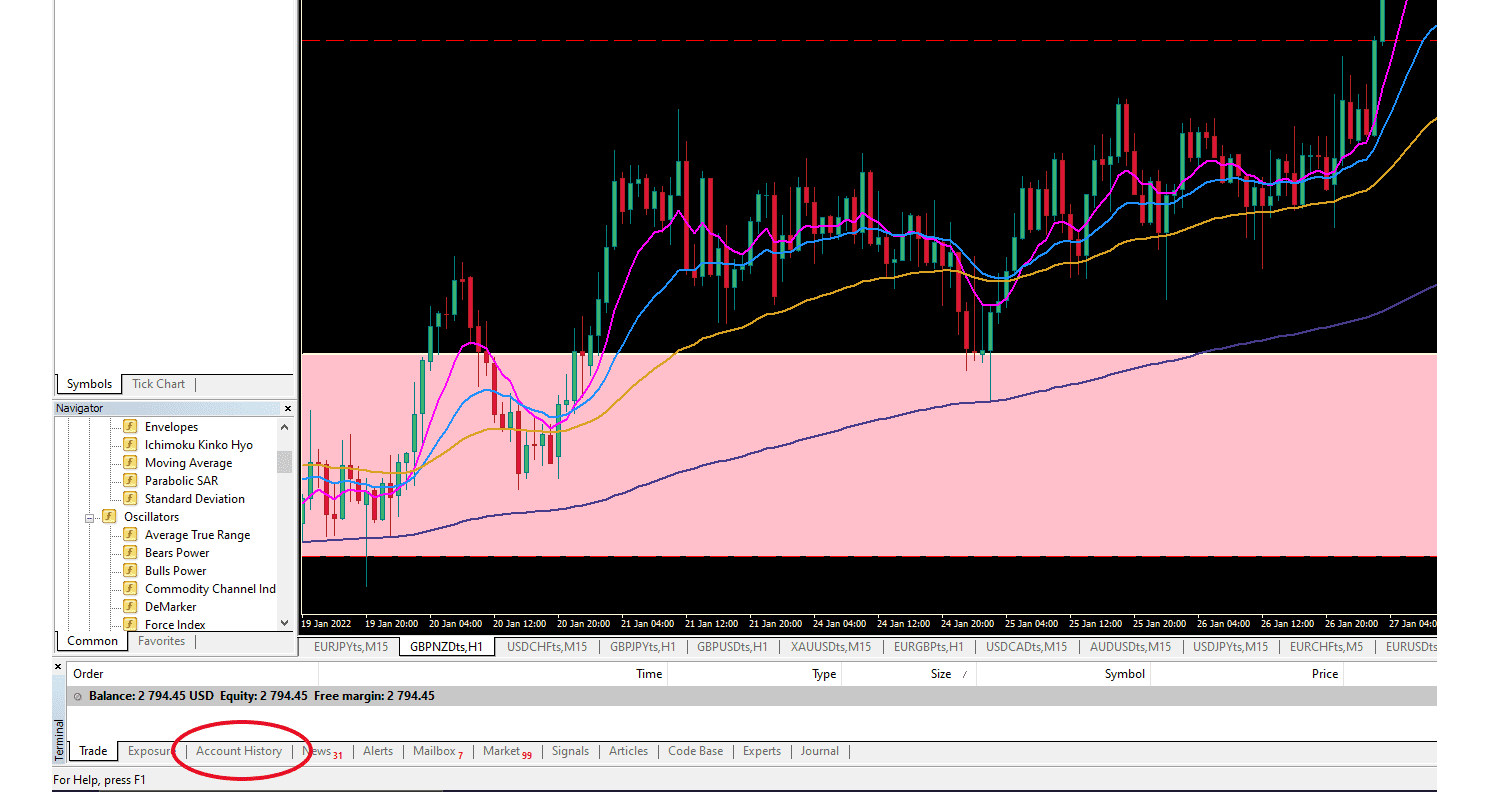Click the Parabolic SAR indicator icon
1488x792 pixels.
coord(130,481)
